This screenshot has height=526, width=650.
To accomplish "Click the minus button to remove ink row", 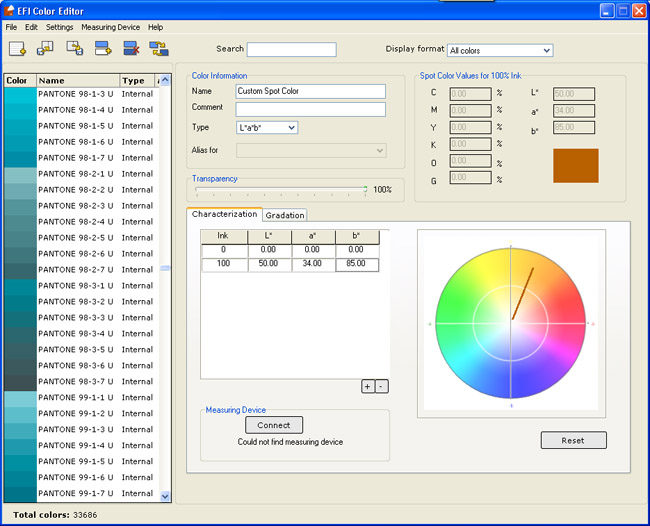I will coord(381,386).
